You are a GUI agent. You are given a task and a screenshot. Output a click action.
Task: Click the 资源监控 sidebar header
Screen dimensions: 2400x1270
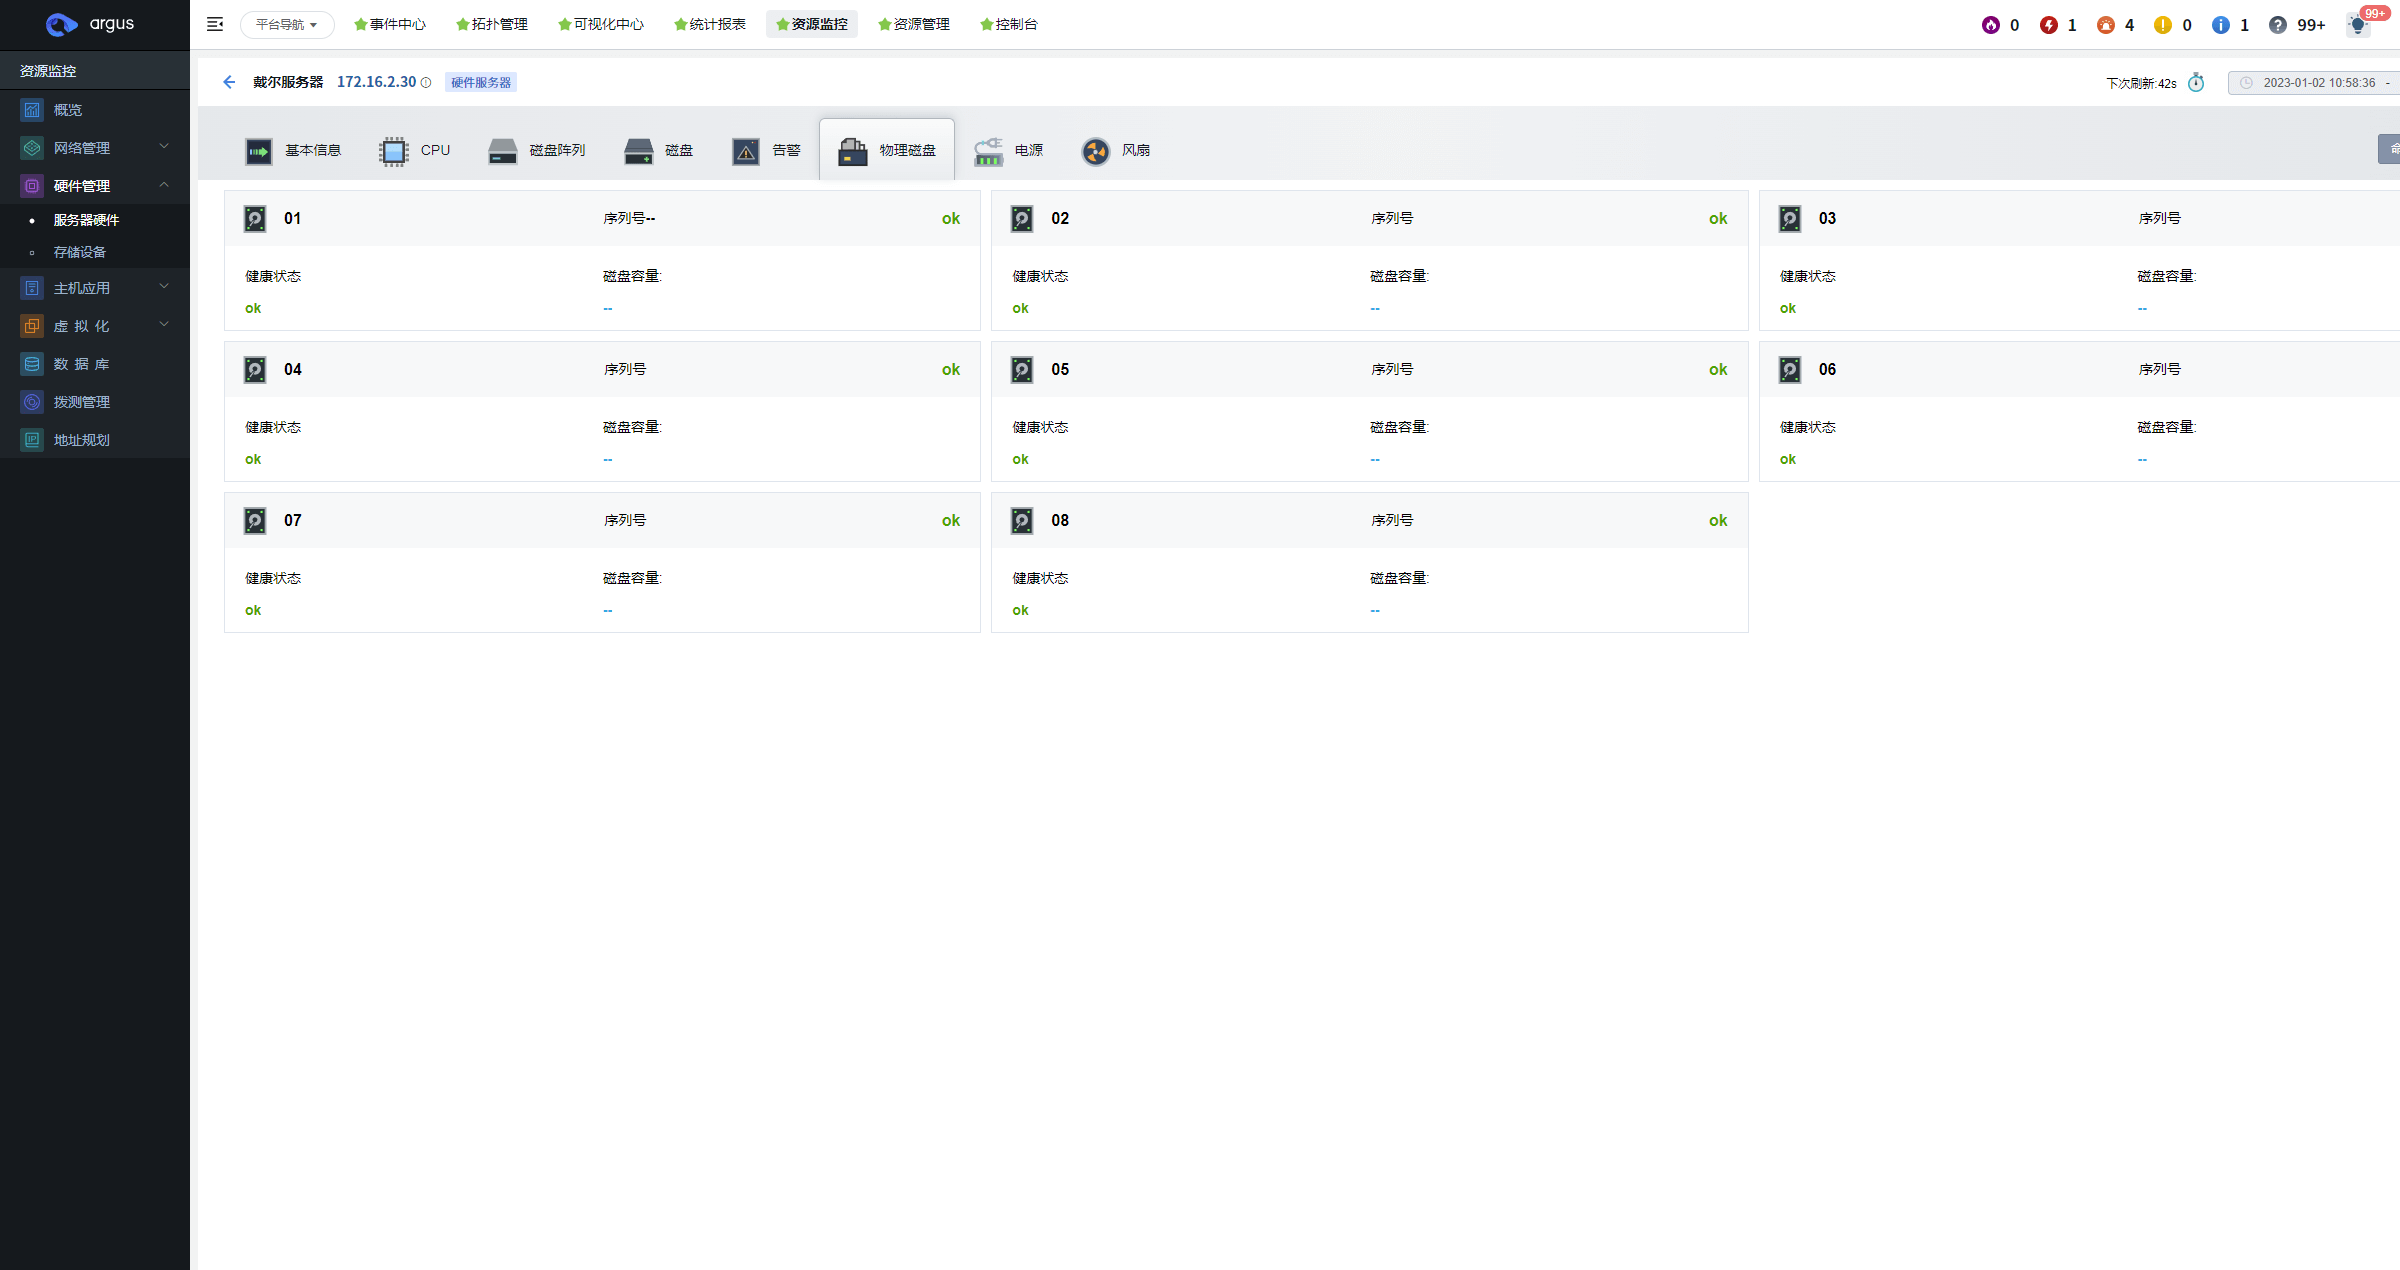click(48, 71)
